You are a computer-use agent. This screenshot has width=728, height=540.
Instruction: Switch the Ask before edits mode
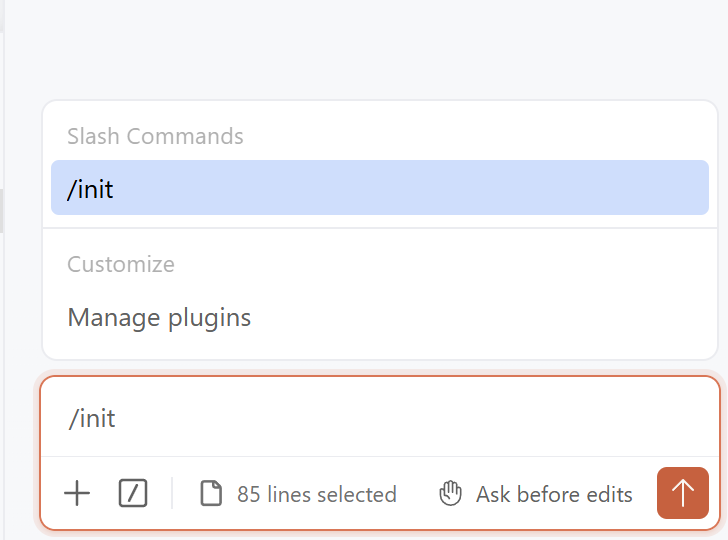pyautogui.click(x=535, y=494)
